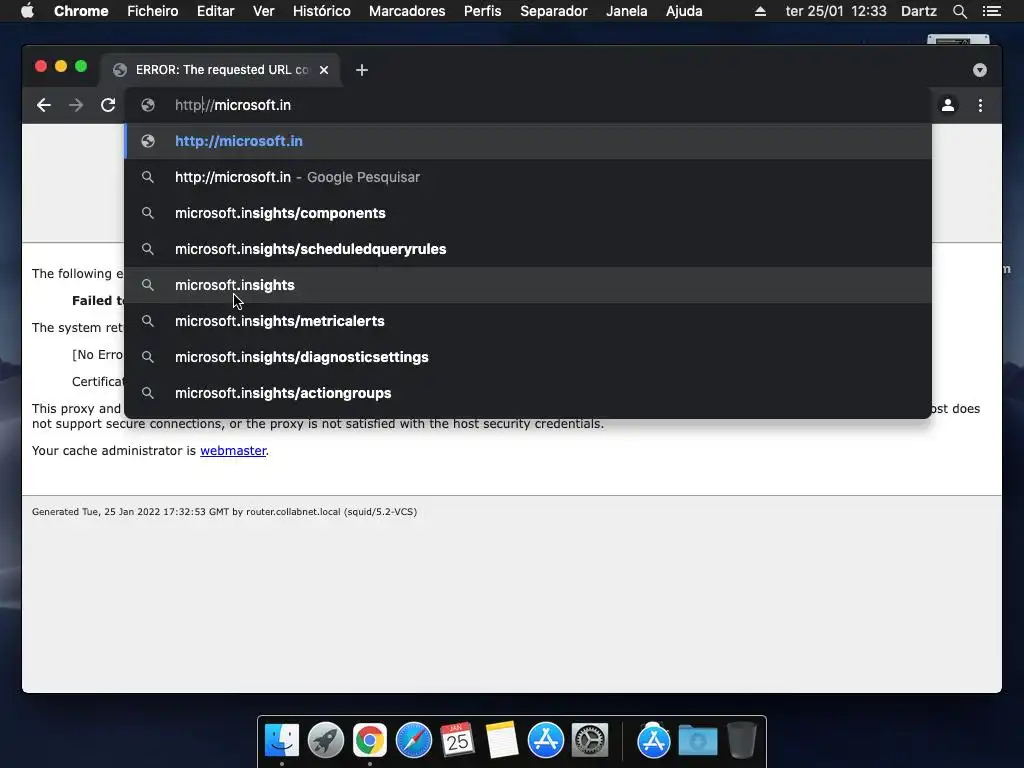This screenshot has width=1024, height=768.
Task: Close the ERROR tab with its X
Action: 324,70
